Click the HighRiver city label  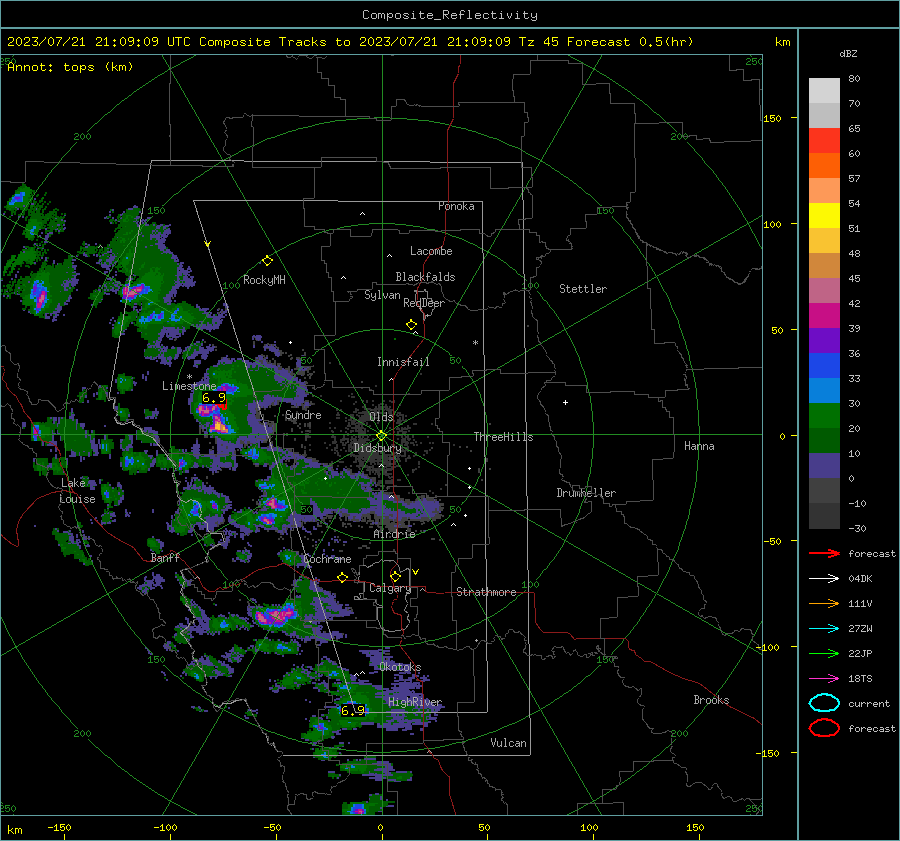(x=414, y=702)
